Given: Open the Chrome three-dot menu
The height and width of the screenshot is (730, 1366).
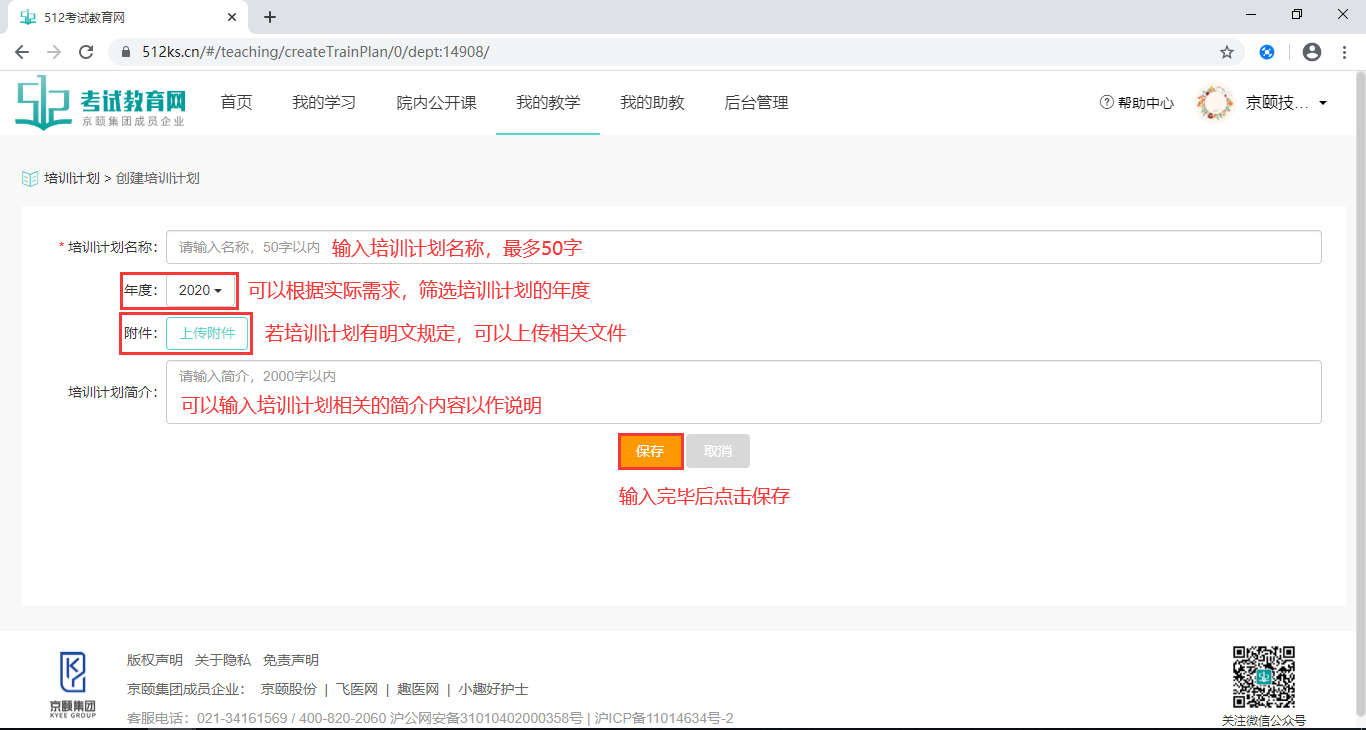Looking at the screenshot, I should (x=1343, y=52).
